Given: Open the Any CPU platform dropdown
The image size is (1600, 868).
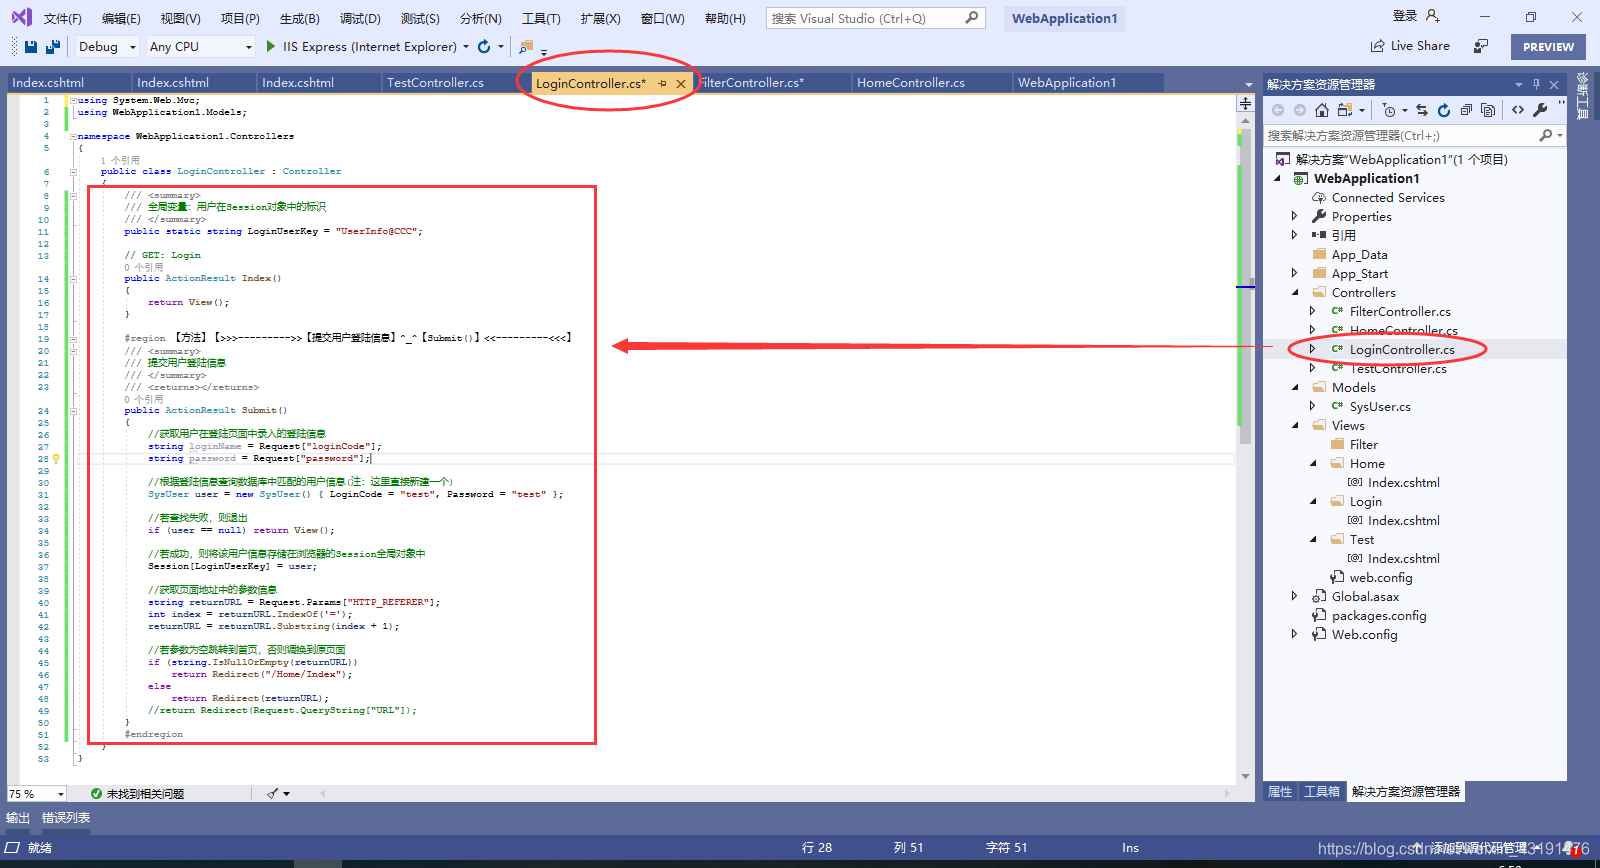Looking at the screenshot, I should [x=249, y=47].
